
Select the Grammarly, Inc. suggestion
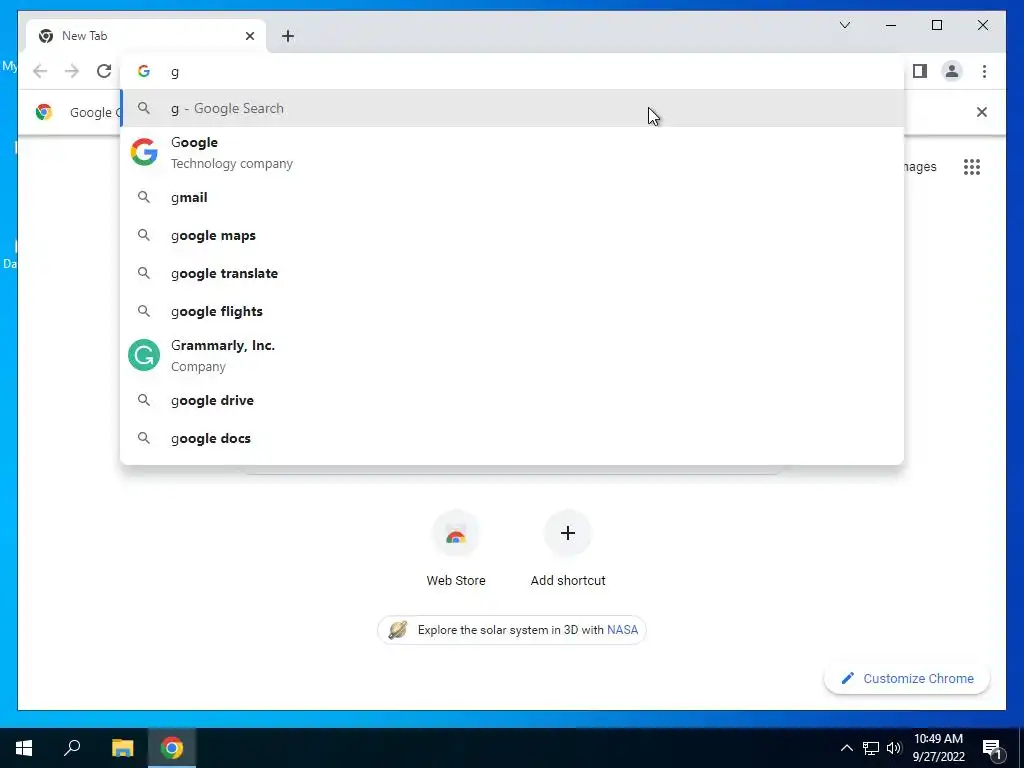[513, 356]
